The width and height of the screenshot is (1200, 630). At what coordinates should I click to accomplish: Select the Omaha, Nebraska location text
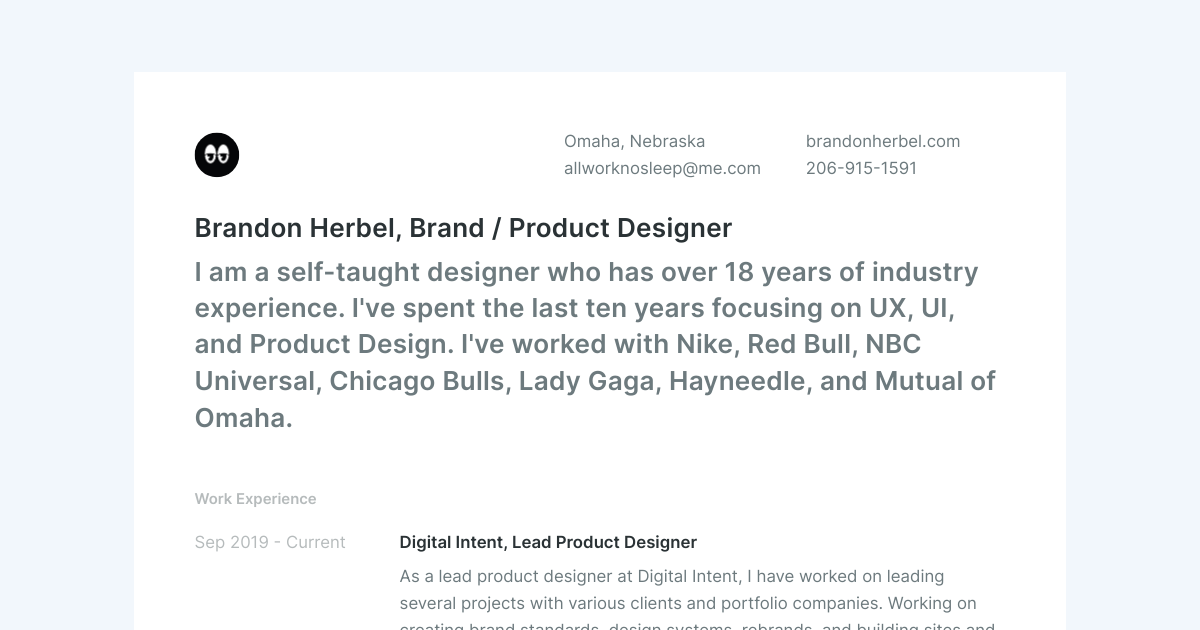pos(634,141)
